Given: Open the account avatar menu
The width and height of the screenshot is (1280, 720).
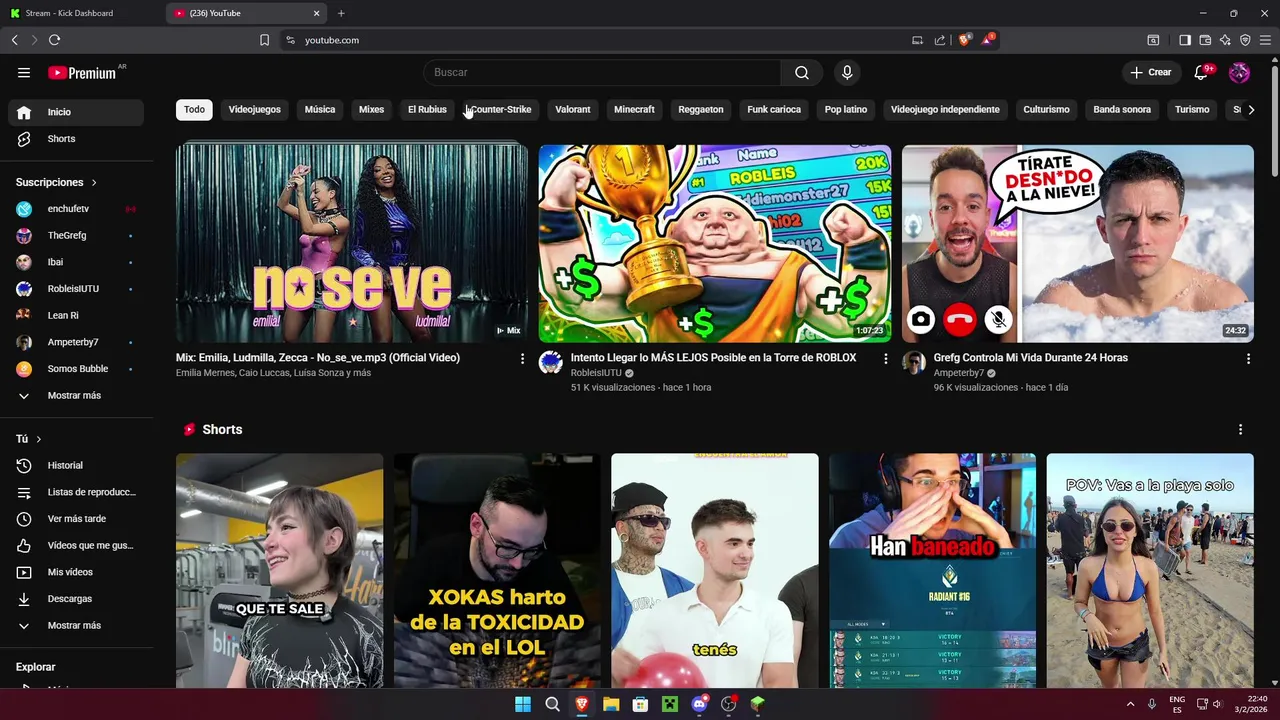Looking at the screenshot, I should pos(1239,72).
